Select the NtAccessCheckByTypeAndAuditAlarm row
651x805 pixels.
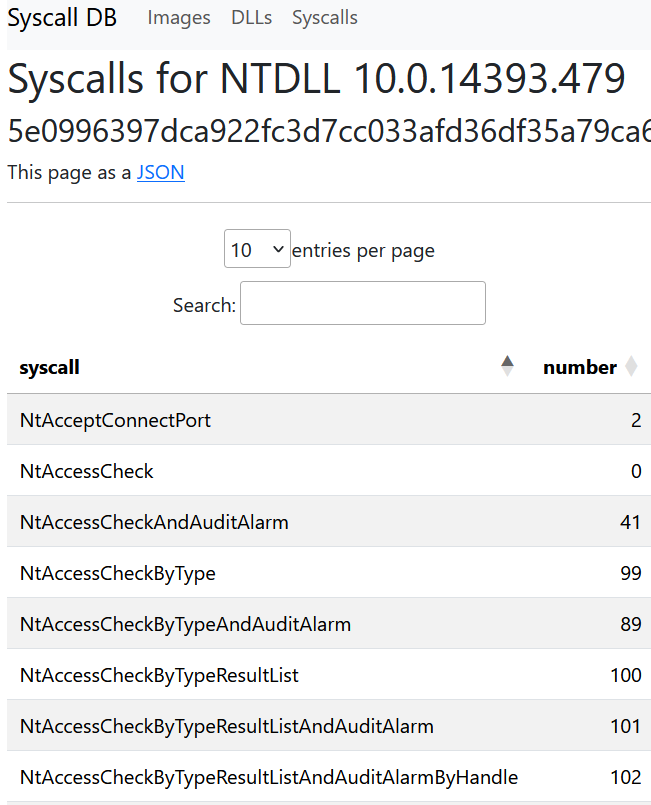pyautogui.click(x=329, y=623)
